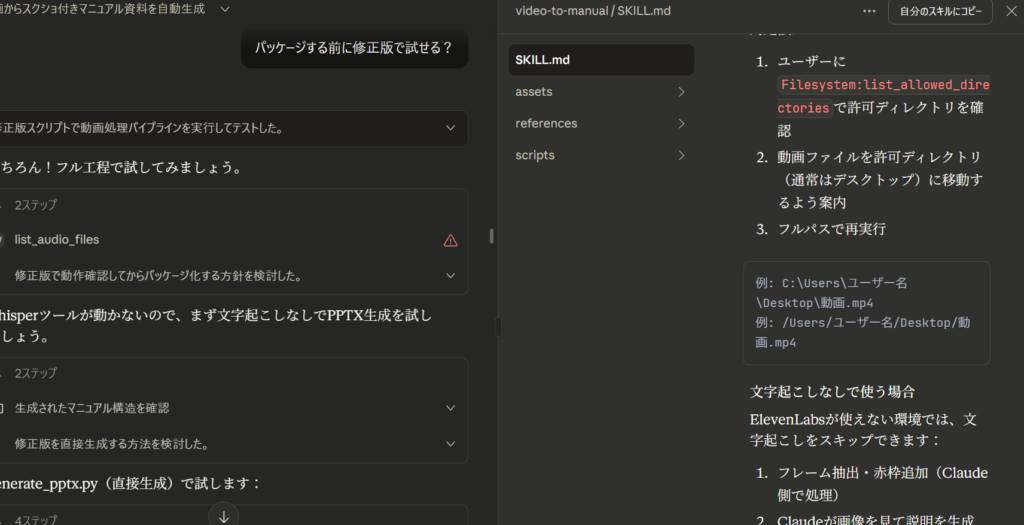Select SKILL.md in the file list
The width and height of the screenshot is (1024, 525).
(x=600, y=60)
